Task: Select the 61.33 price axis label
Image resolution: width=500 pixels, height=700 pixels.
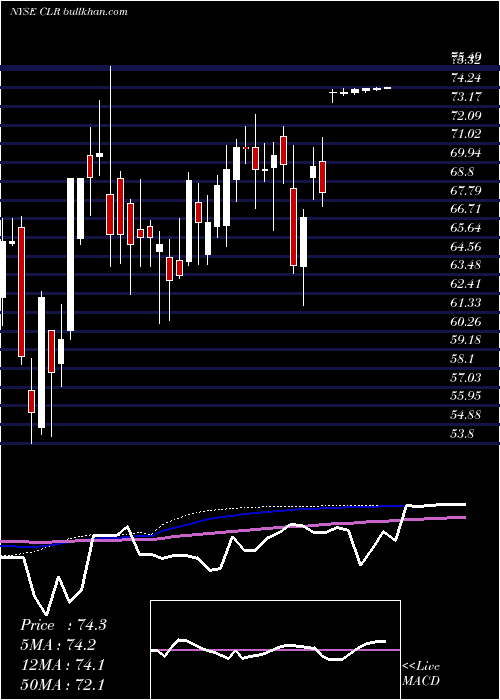Action: point(467,303)
